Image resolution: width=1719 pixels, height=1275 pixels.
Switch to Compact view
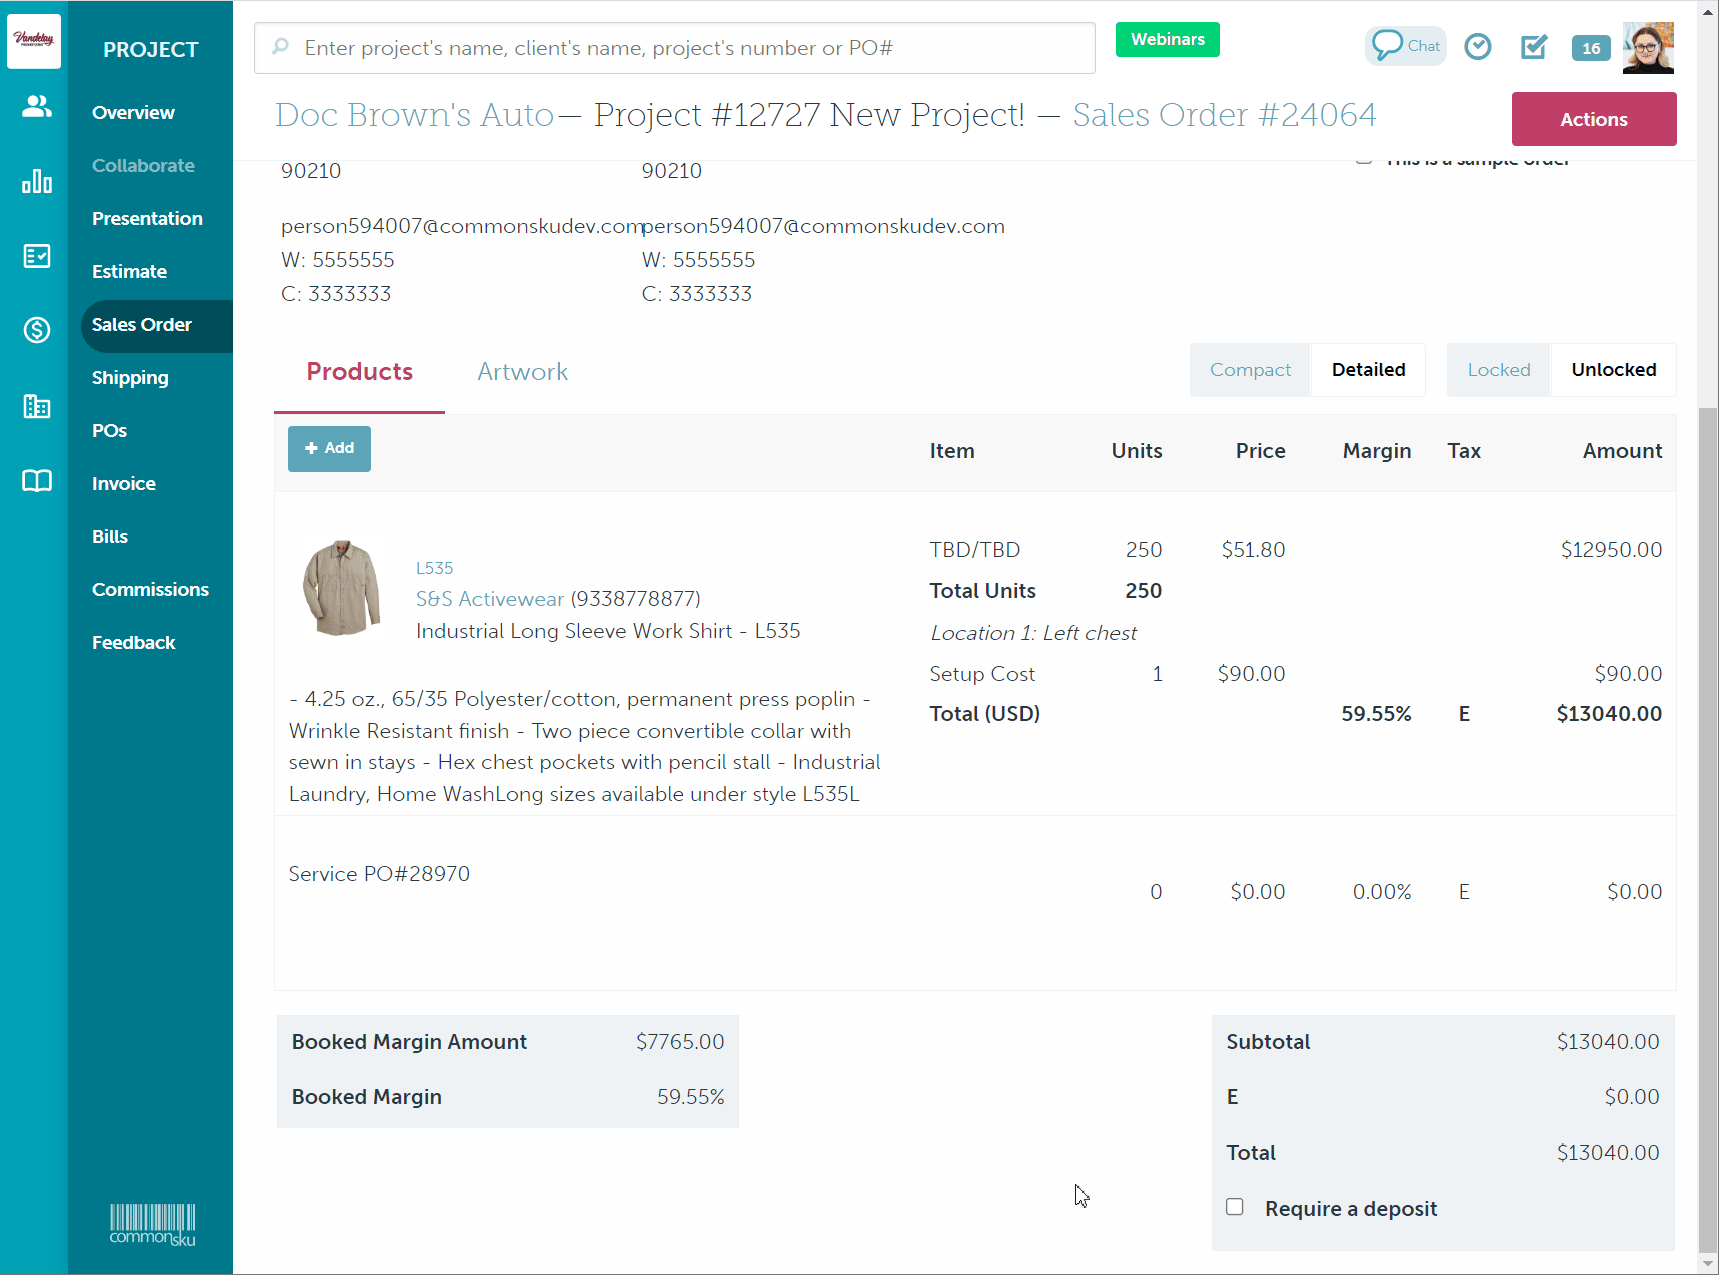1249,370
